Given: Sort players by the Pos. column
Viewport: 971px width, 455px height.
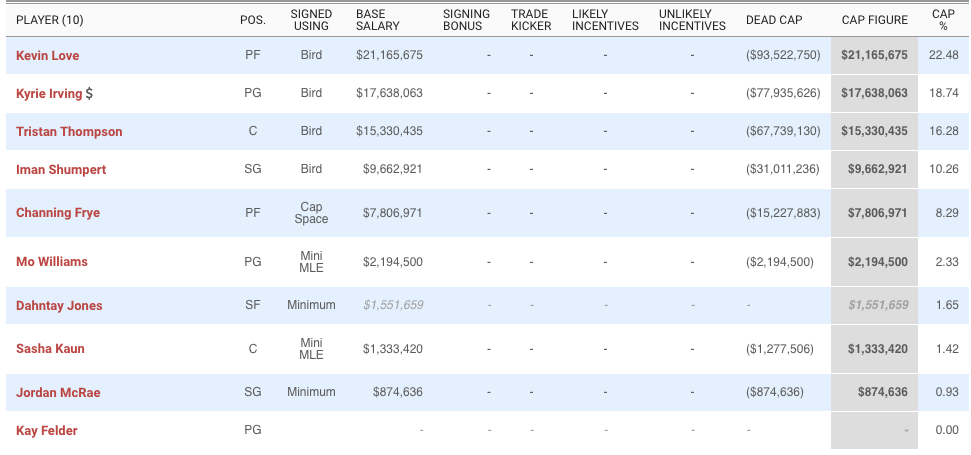Looking at the screenshot, I should pos(252,20).
